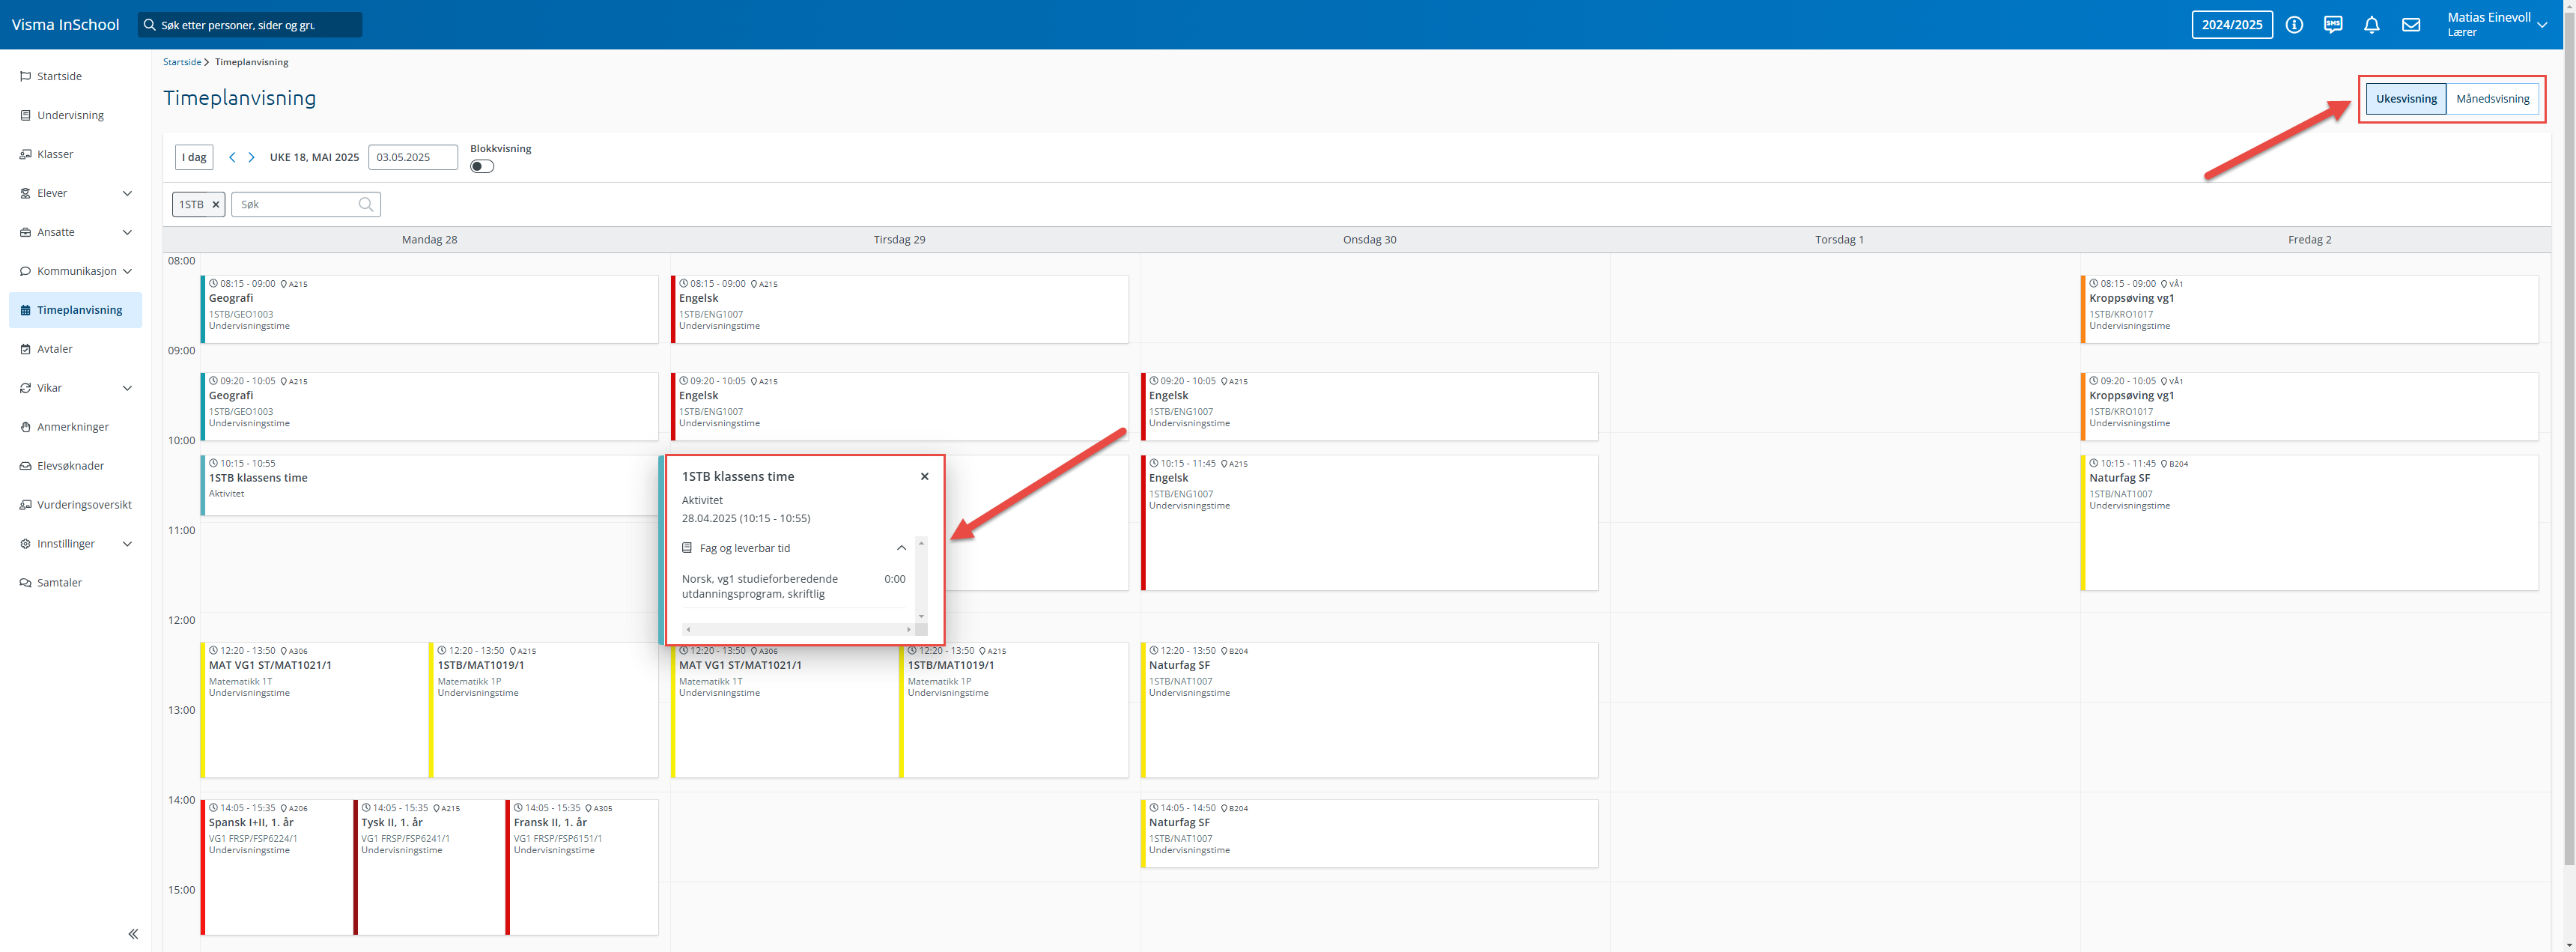Expand the Innstillinger sidebar menu
This screenshot has height=952, width=2576.
127,544
